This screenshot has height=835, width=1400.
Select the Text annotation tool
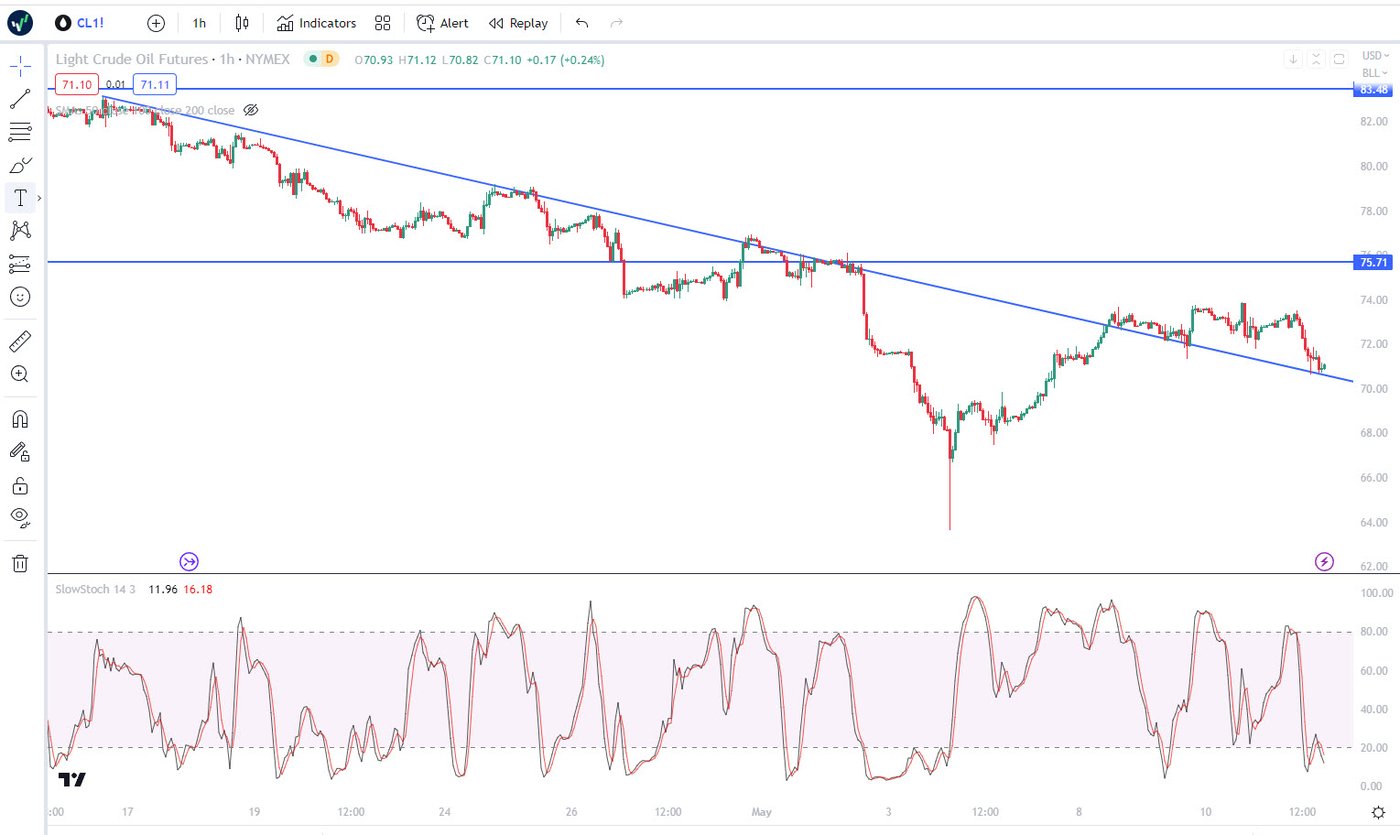tap(20, 197)
